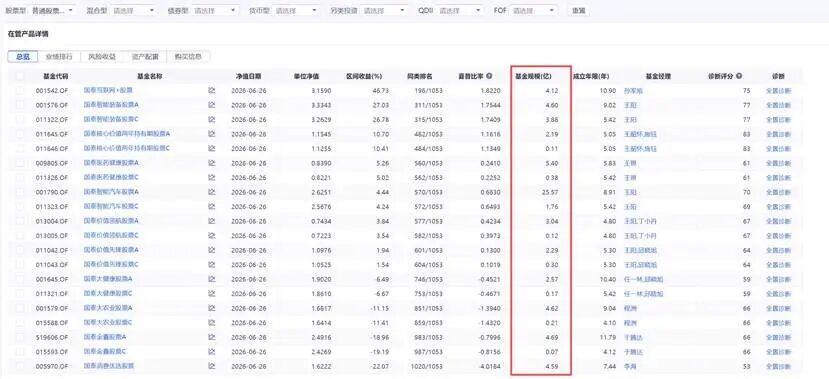Tick the checkbox for fund 519606.OF
Screen dimensions: 829x379
20,337
